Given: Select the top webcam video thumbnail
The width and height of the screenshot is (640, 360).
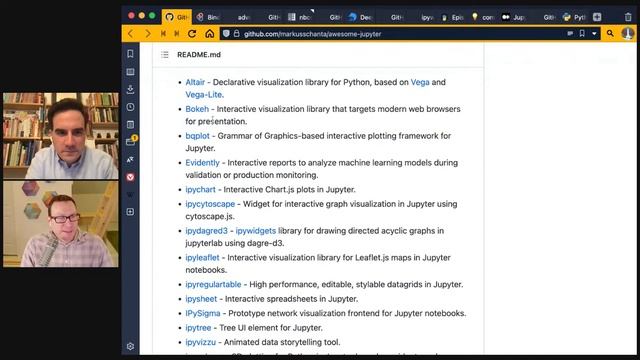Looking at the screenshot, I should (x=61, y=136).
